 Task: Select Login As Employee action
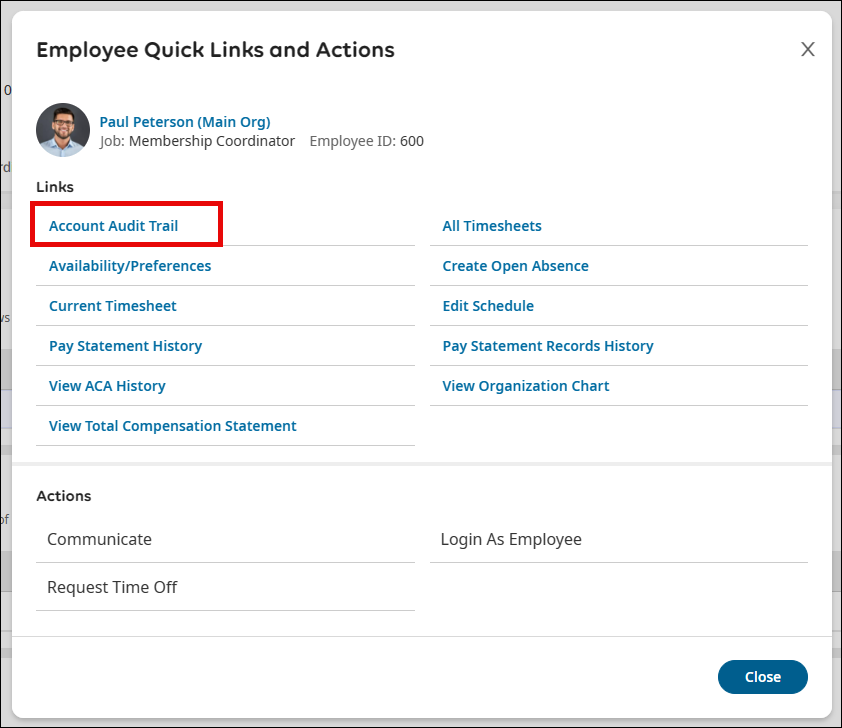tap(511, 539)
